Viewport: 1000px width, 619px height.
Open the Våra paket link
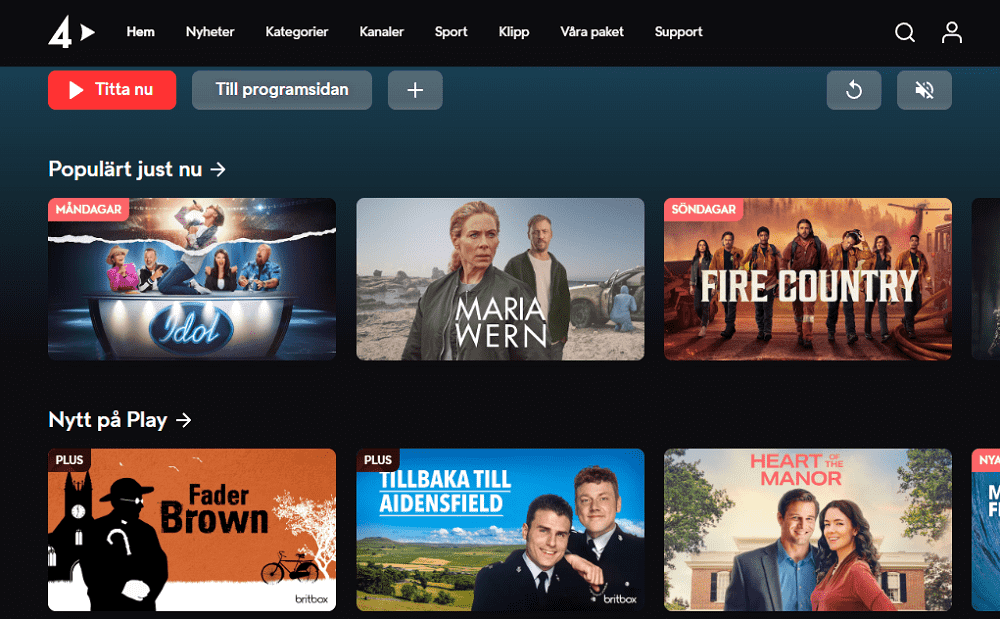point(592,32)
